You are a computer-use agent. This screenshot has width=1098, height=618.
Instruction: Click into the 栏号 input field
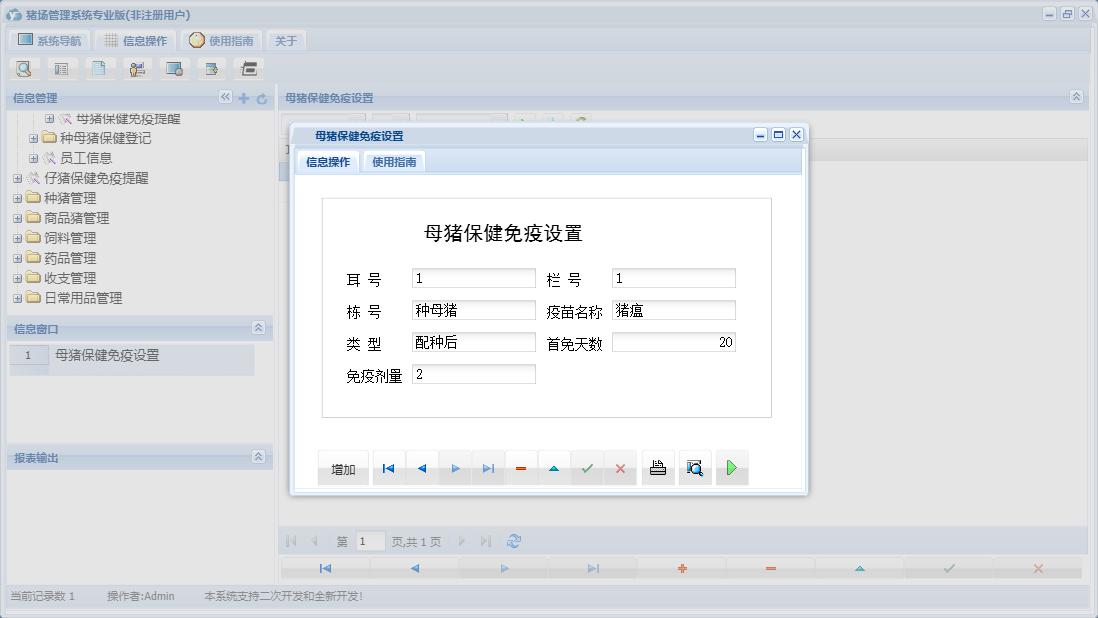674,279
